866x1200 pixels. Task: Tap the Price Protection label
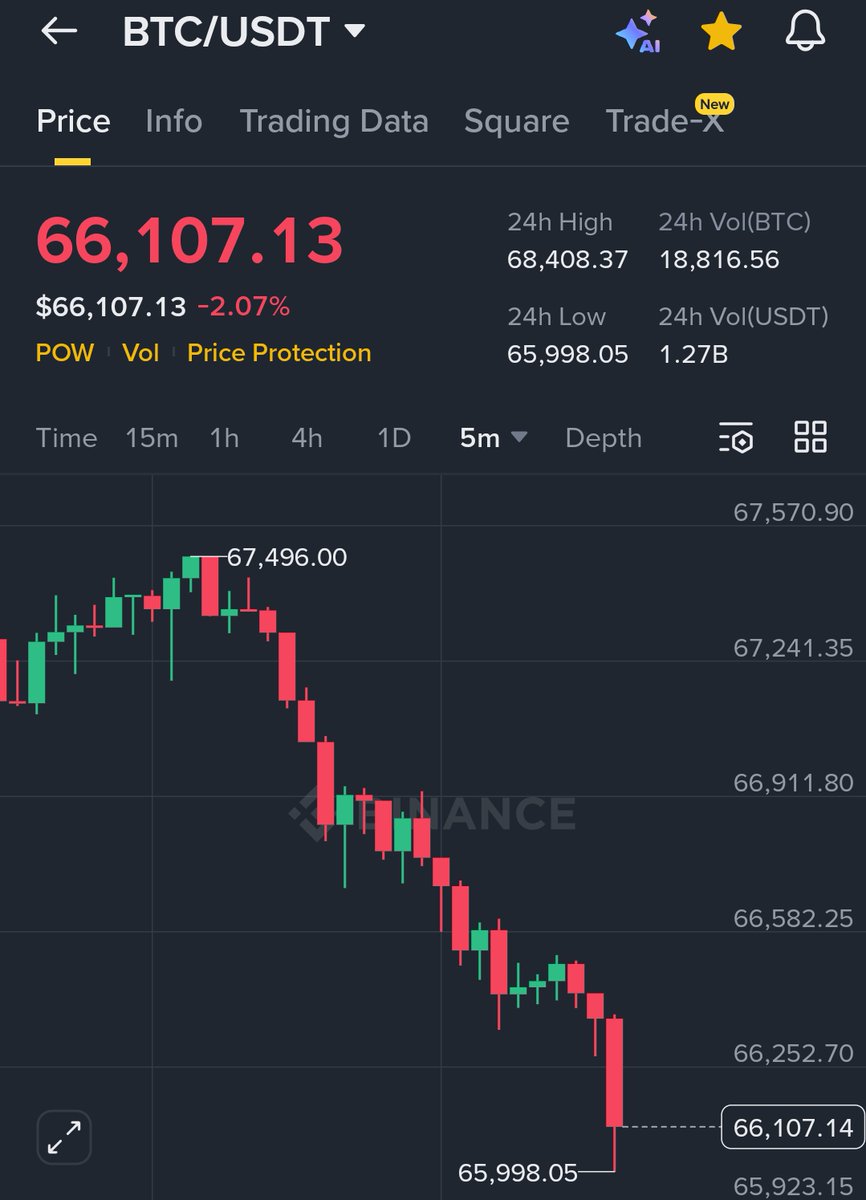click(279, 353)
